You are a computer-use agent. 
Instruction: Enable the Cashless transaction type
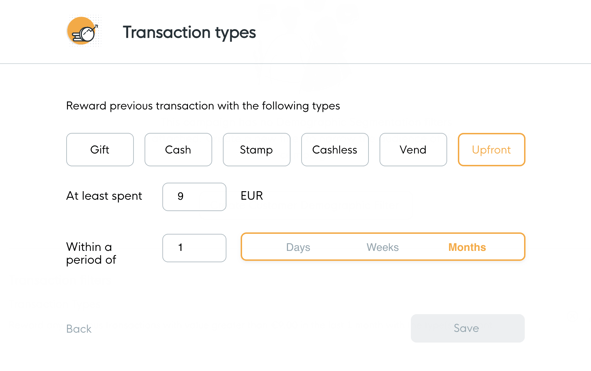point(335,150)
